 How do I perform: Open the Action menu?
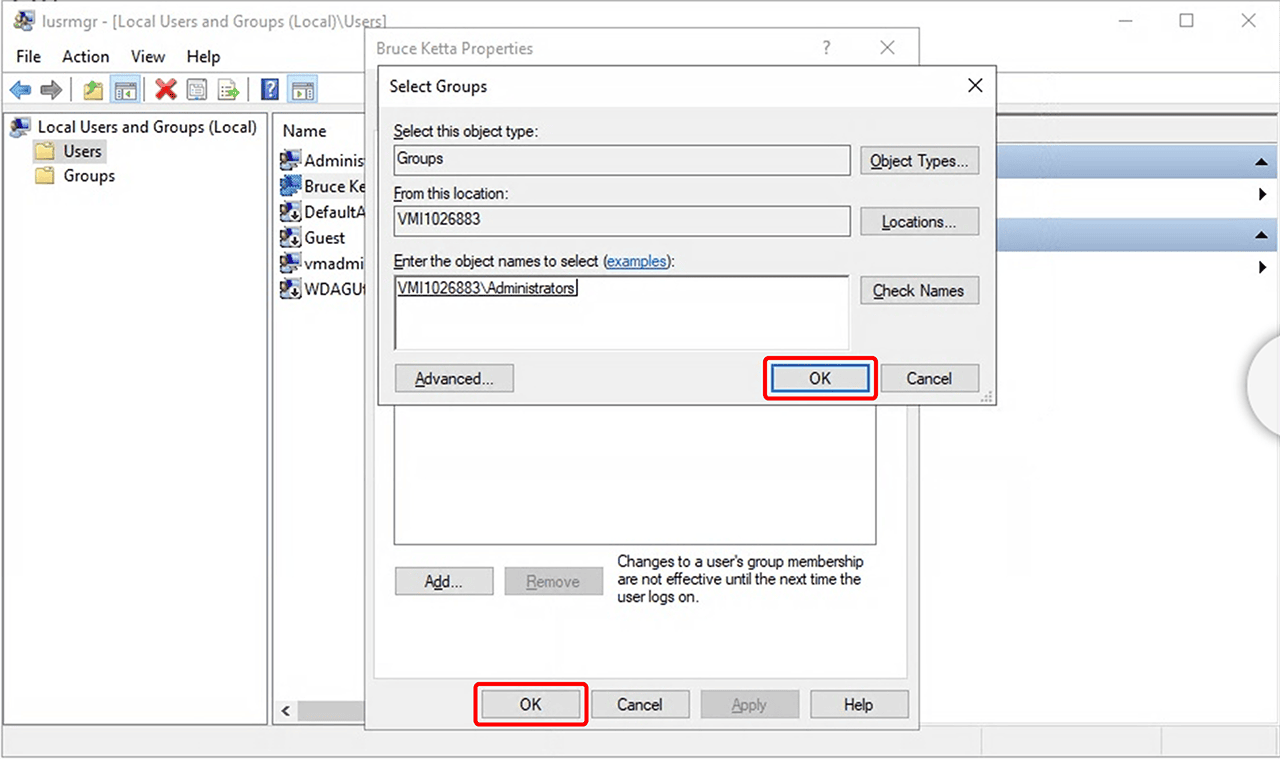[x=85, y=57]
